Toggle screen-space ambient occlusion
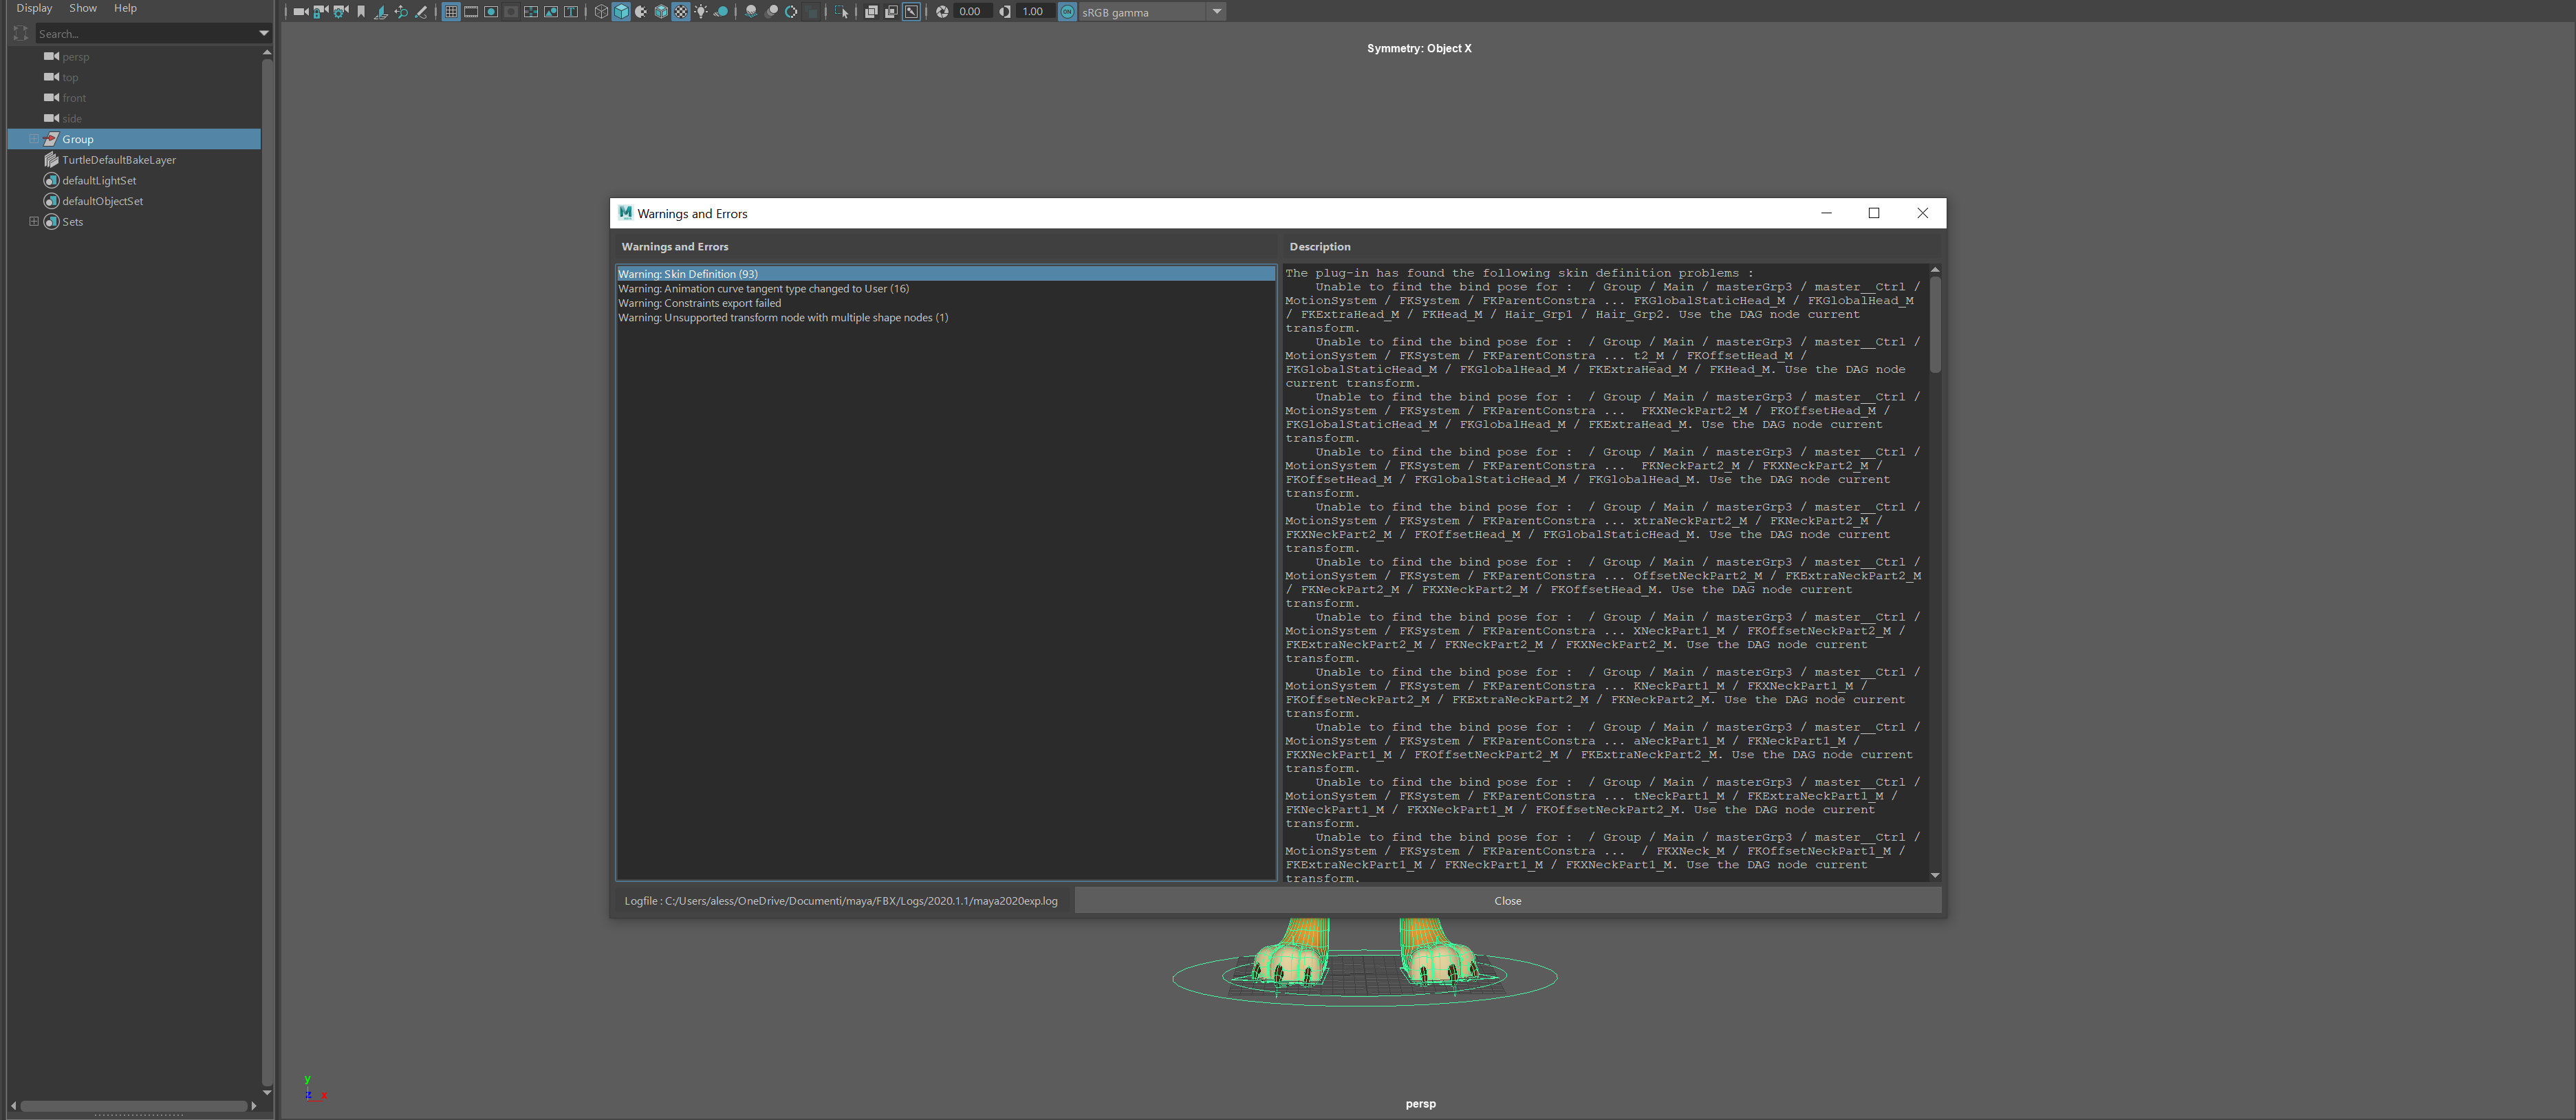This screenshot has width=2576, height=1120. tap(751, 12)
